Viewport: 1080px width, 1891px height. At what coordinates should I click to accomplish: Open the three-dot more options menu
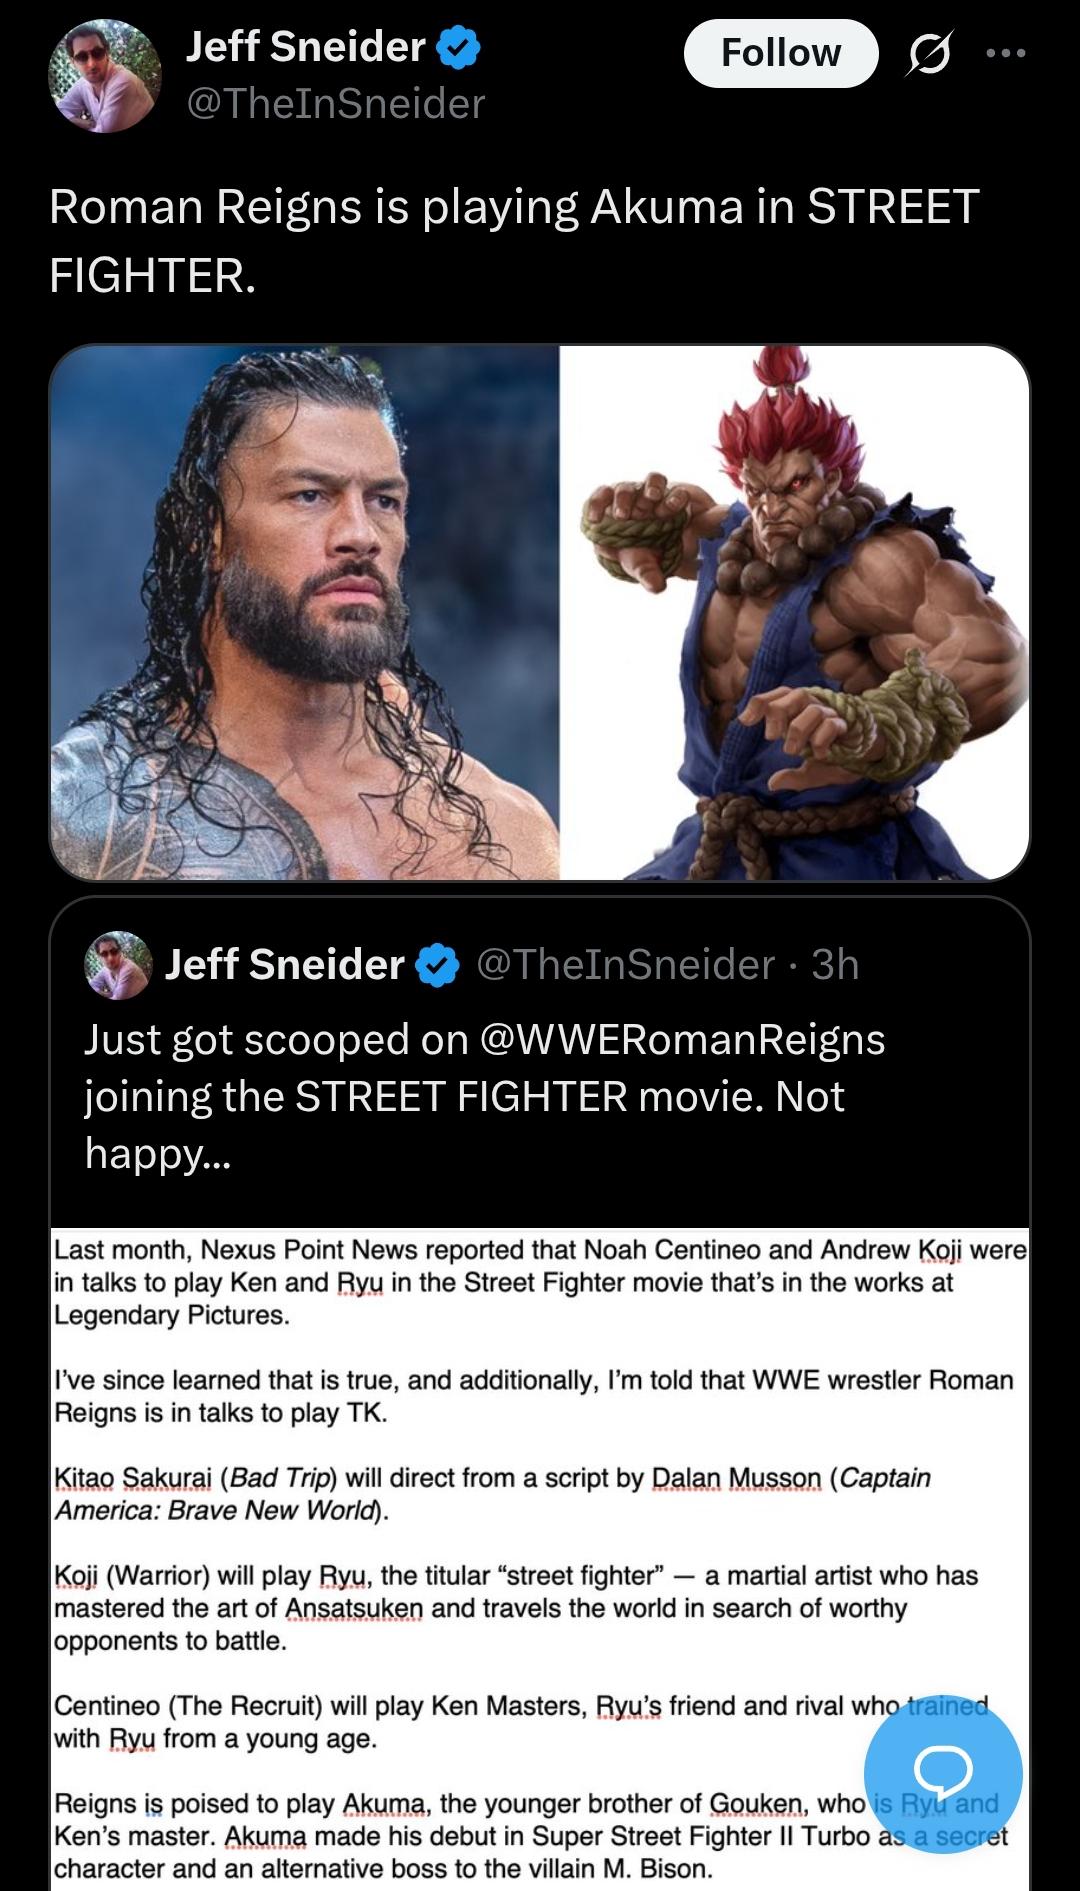[1005, 53]
